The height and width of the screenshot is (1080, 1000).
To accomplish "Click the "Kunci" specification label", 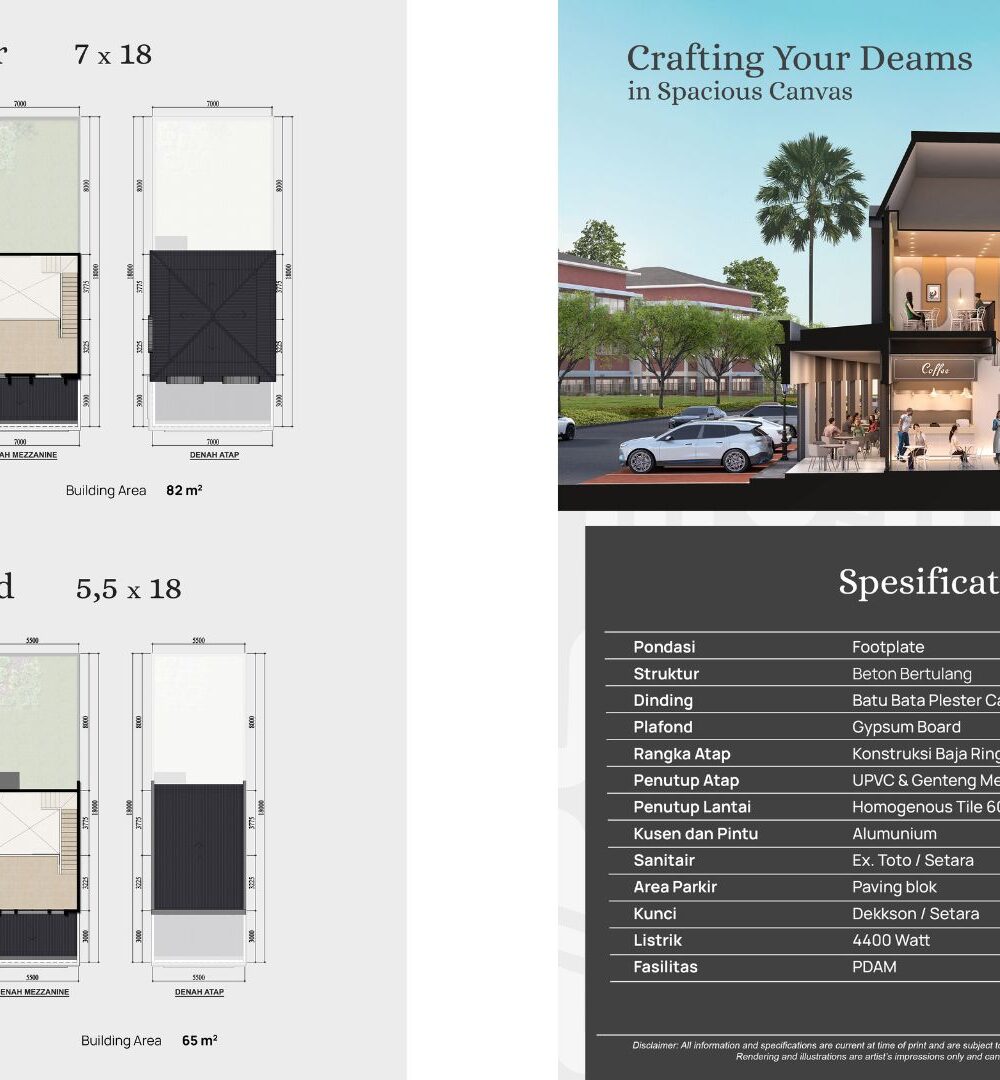I will click(x=655, y=913).
